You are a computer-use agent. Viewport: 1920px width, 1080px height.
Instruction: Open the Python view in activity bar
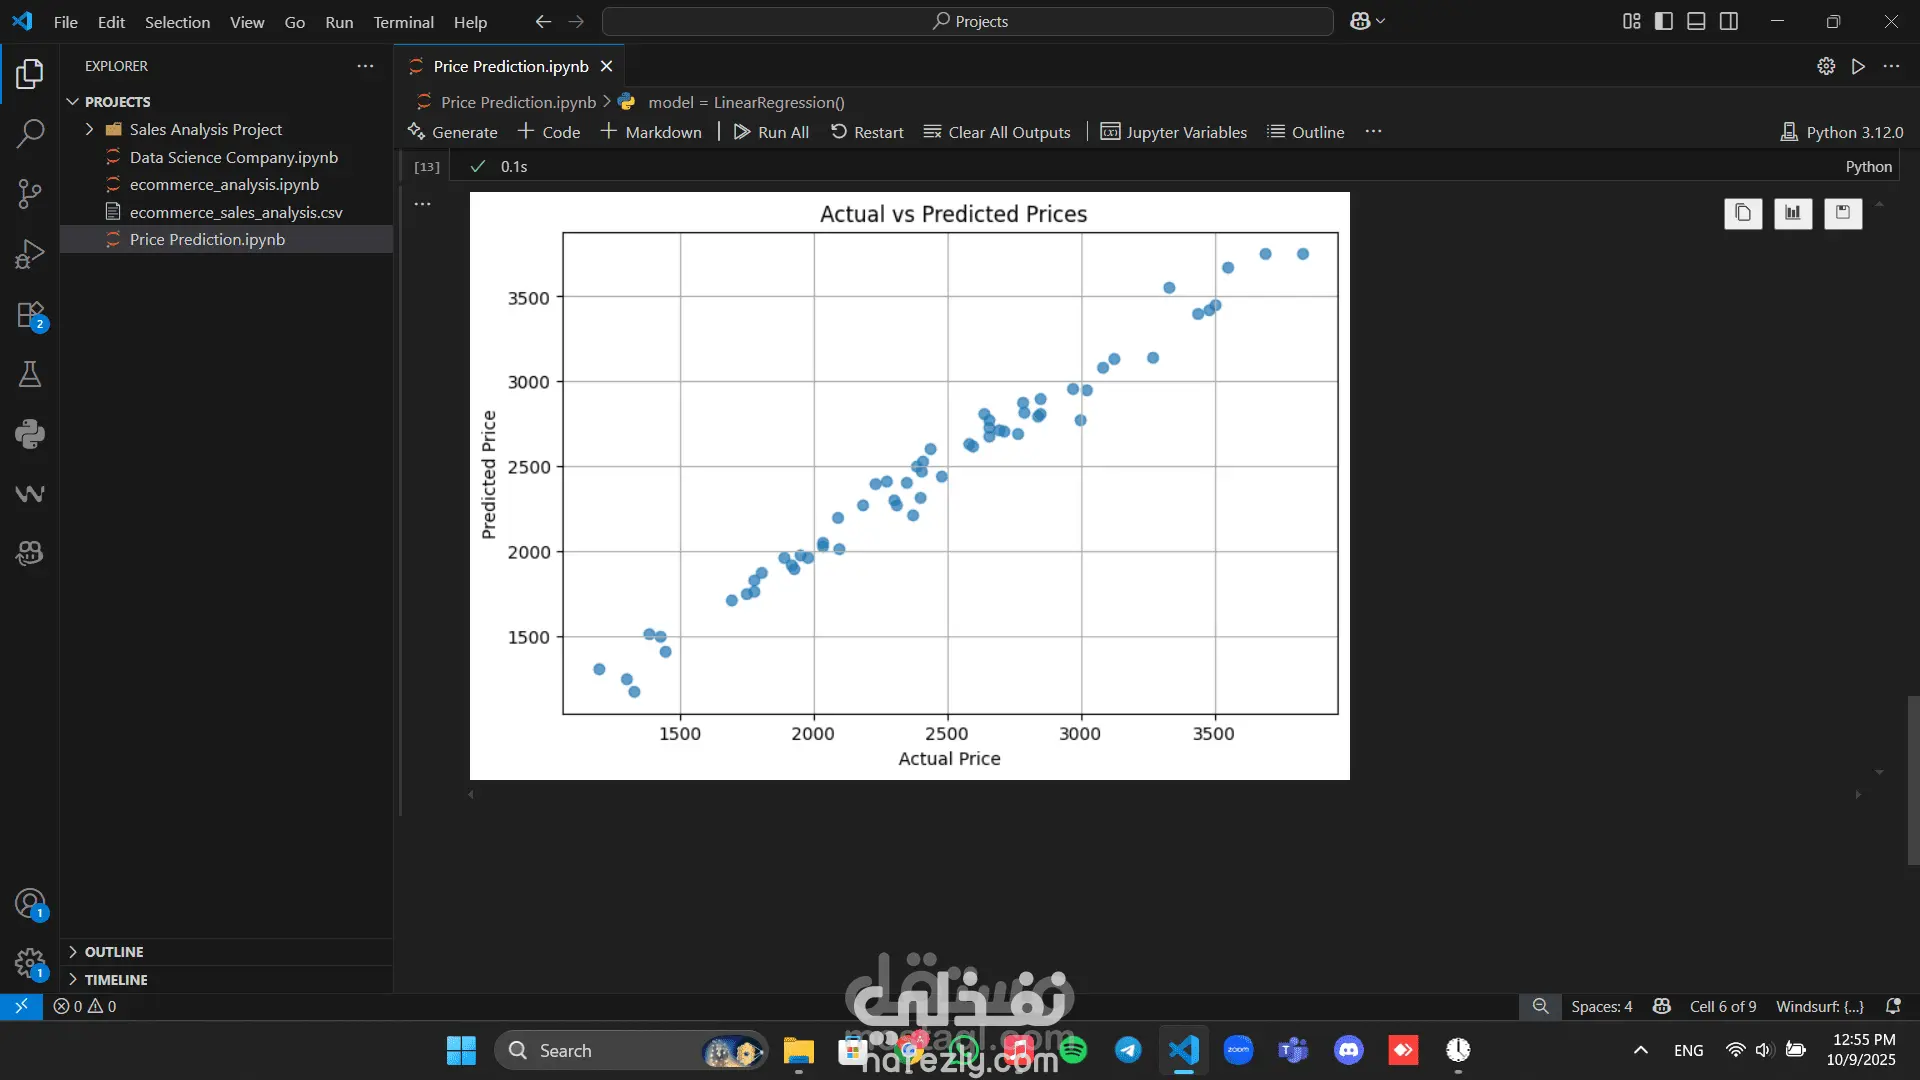30,434
